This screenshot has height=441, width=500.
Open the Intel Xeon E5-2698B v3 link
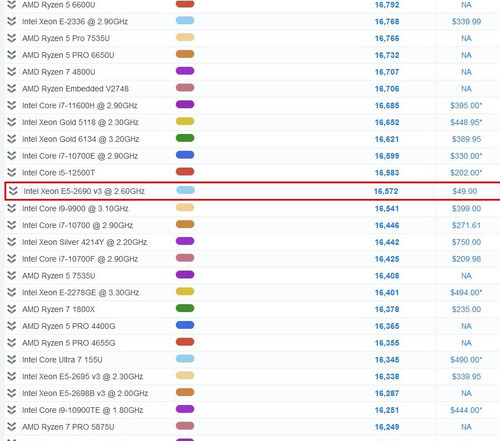pyautogui.click(x=85, y=393)
